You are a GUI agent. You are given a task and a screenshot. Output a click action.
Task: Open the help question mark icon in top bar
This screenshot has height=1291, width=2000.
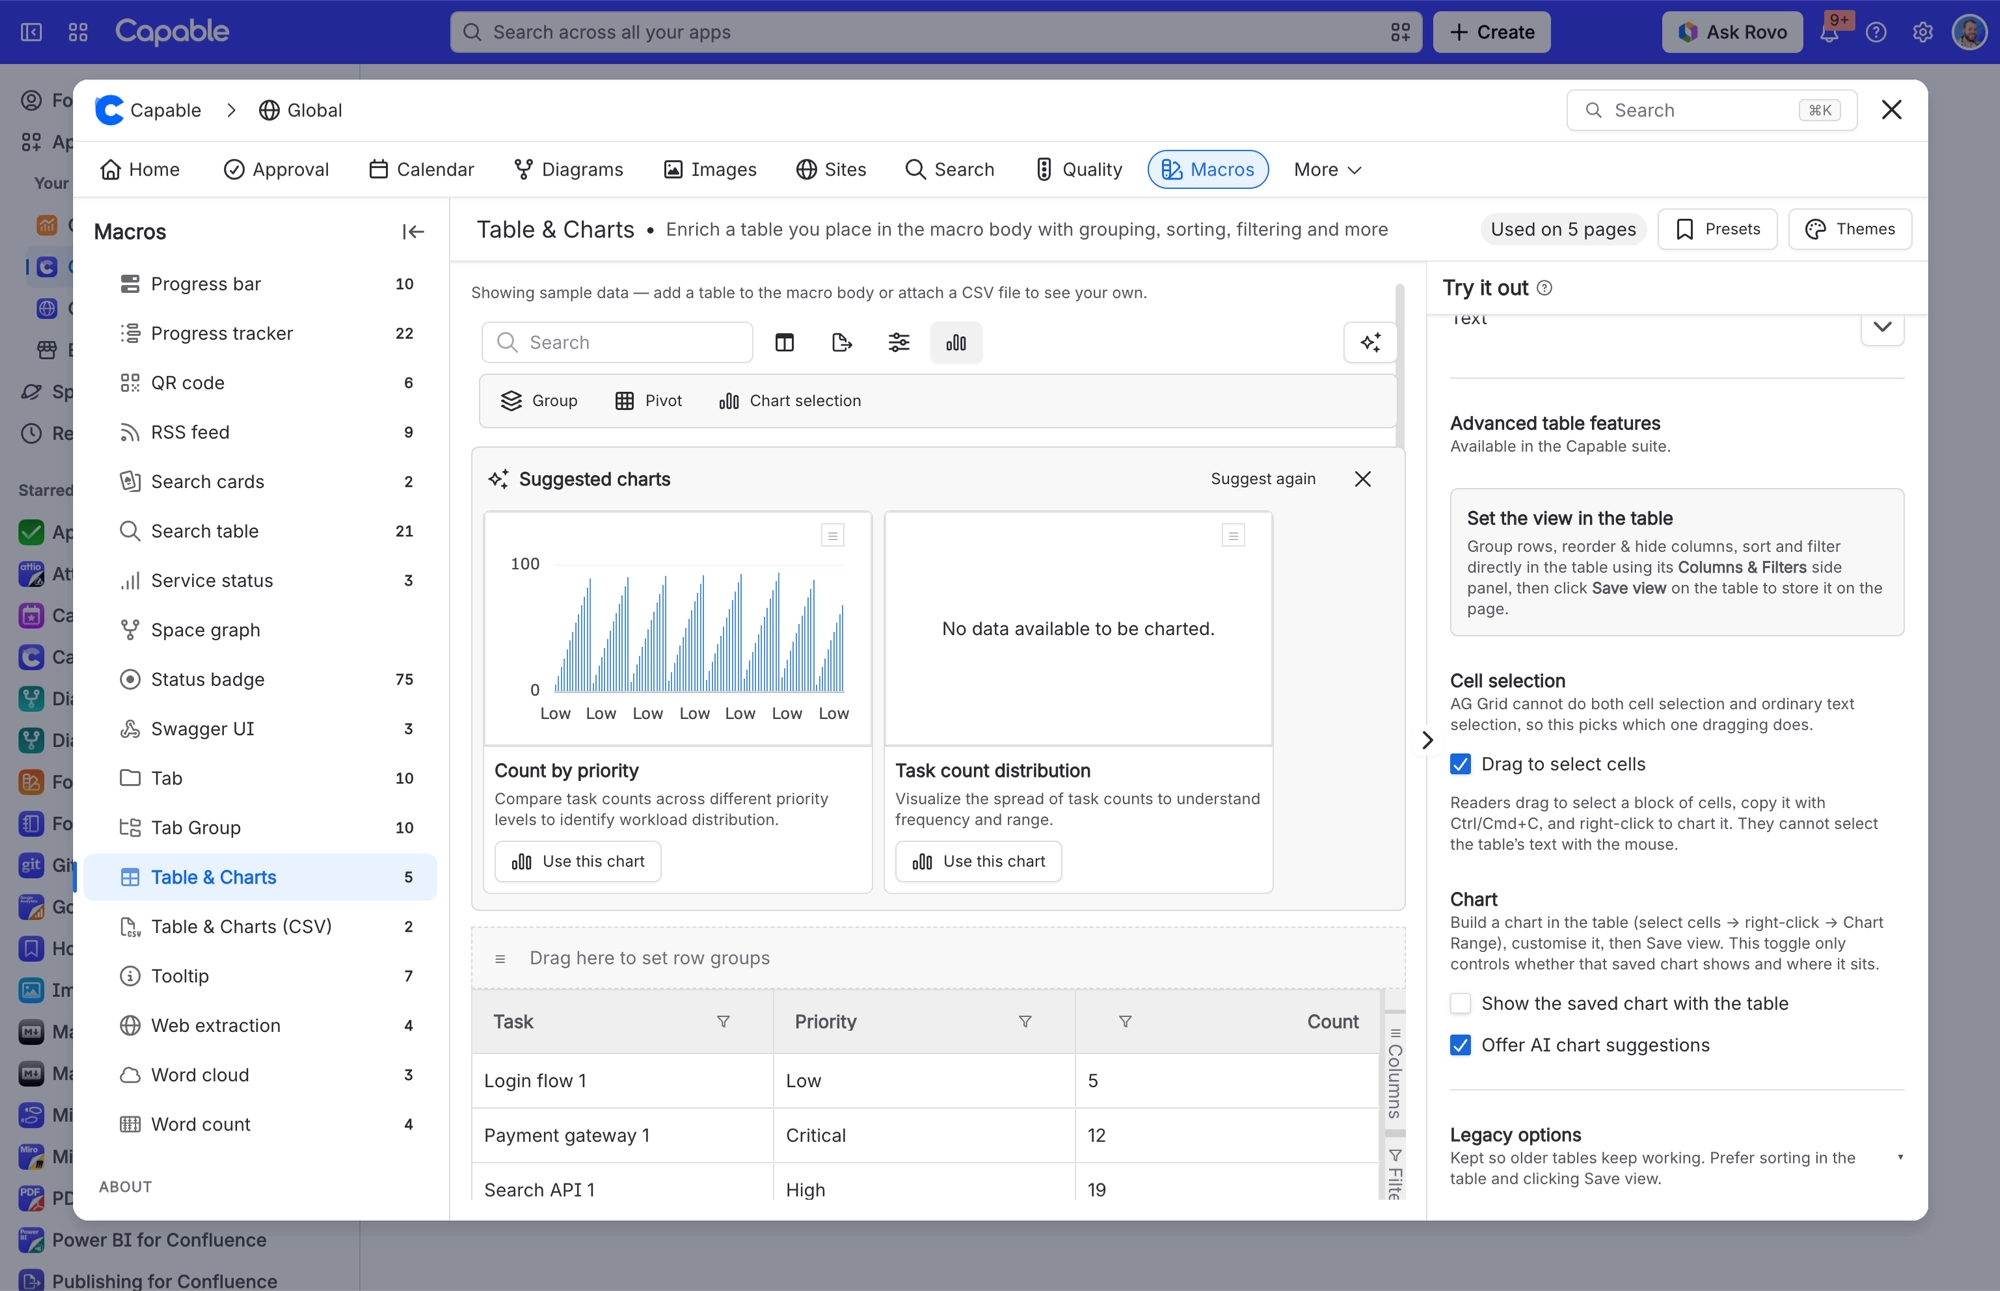tap(1876, 32)
